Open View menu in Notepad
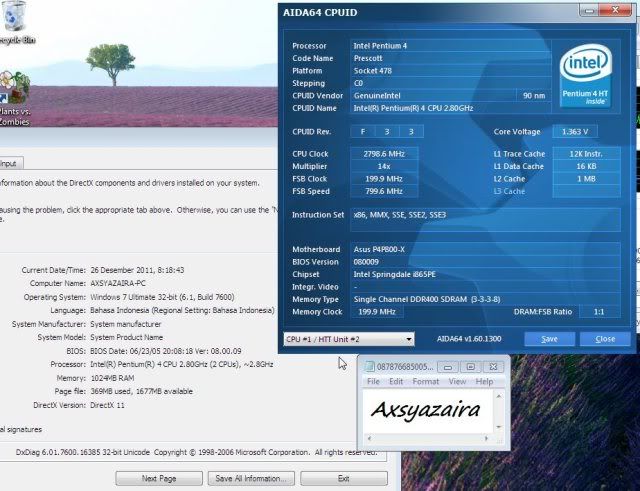This screenshot has height=491, width=640. (457, 382)
